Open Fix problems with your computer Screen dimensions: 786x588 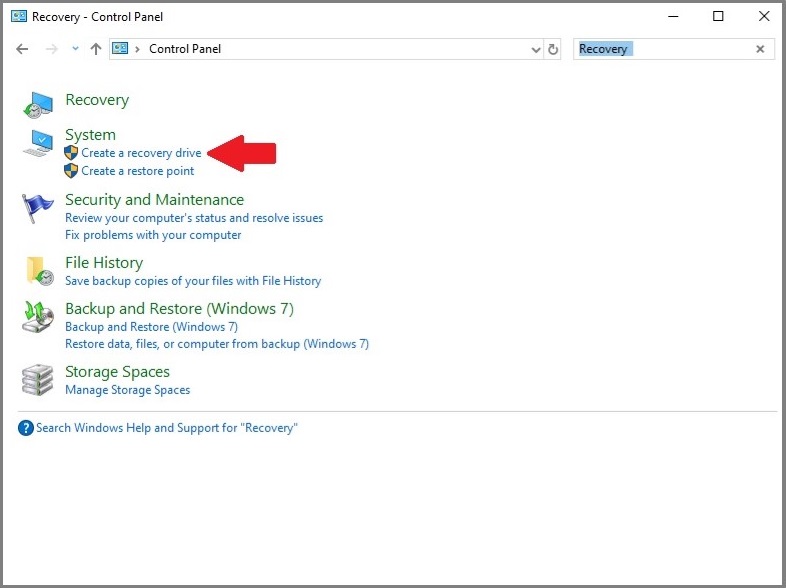click(x=153, y=235)
